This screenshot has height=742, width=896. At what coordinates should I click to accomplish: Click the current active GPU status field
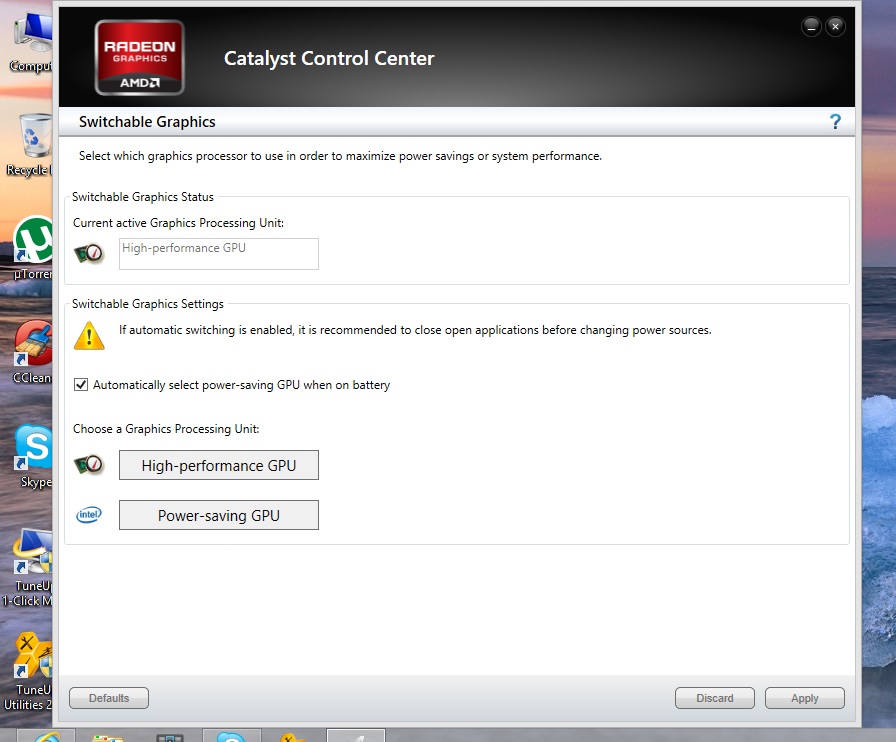point(219,254)
